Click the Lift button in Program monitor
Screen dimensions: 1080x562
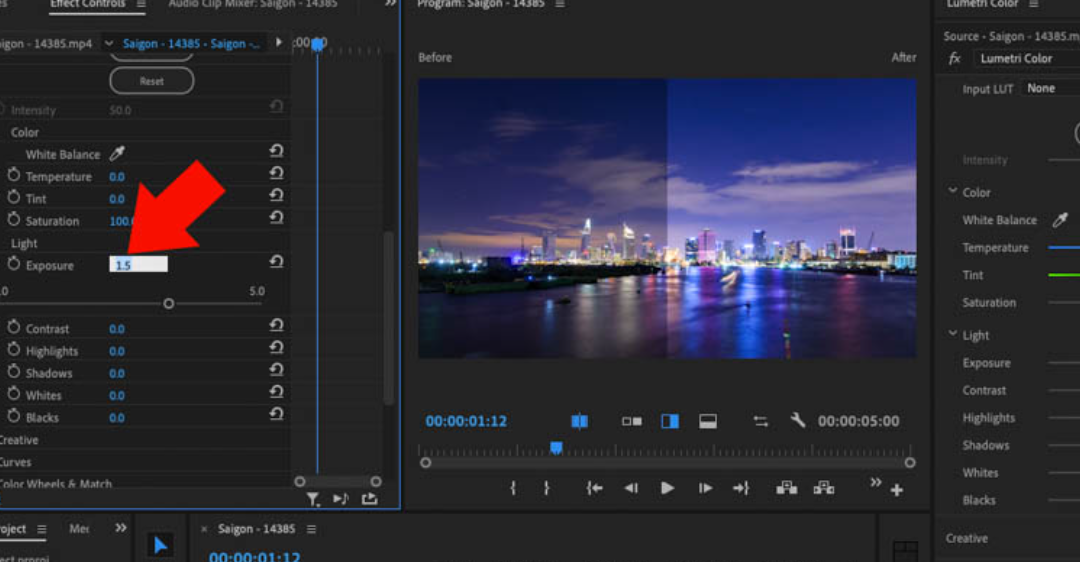tap(787, 488)
